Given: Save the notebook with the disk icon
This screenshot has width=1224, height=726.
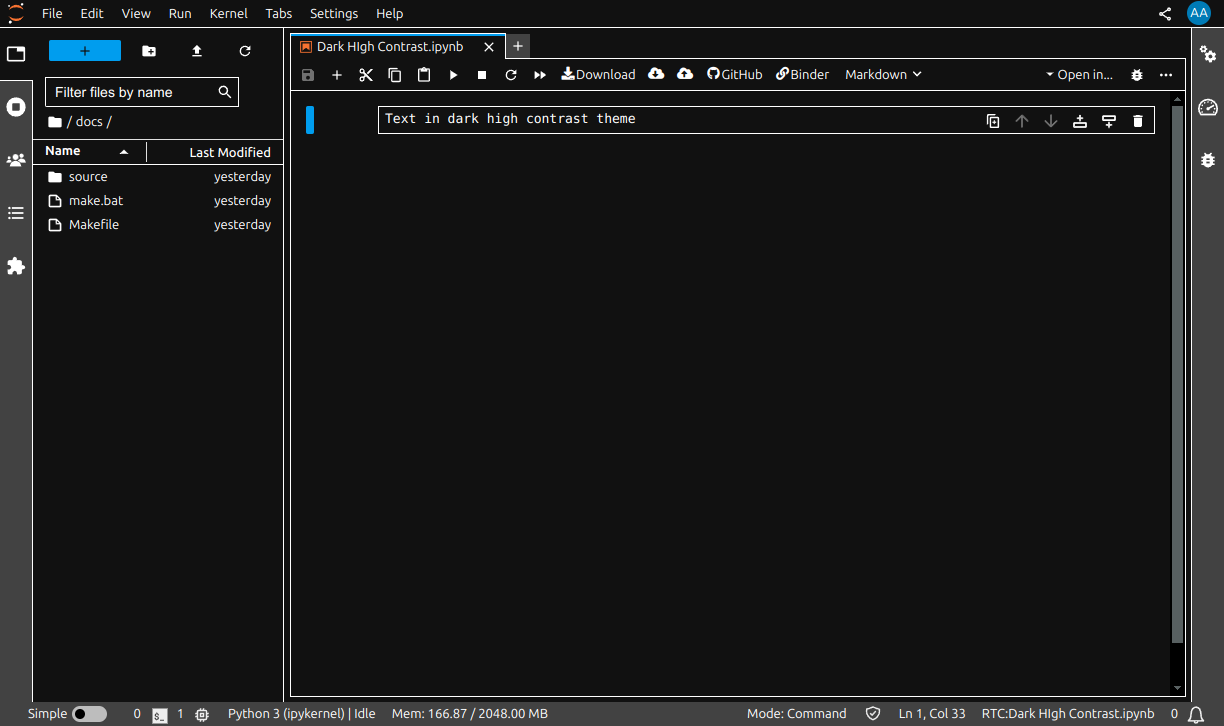Looking at the screenshot, I should (308, 75).
